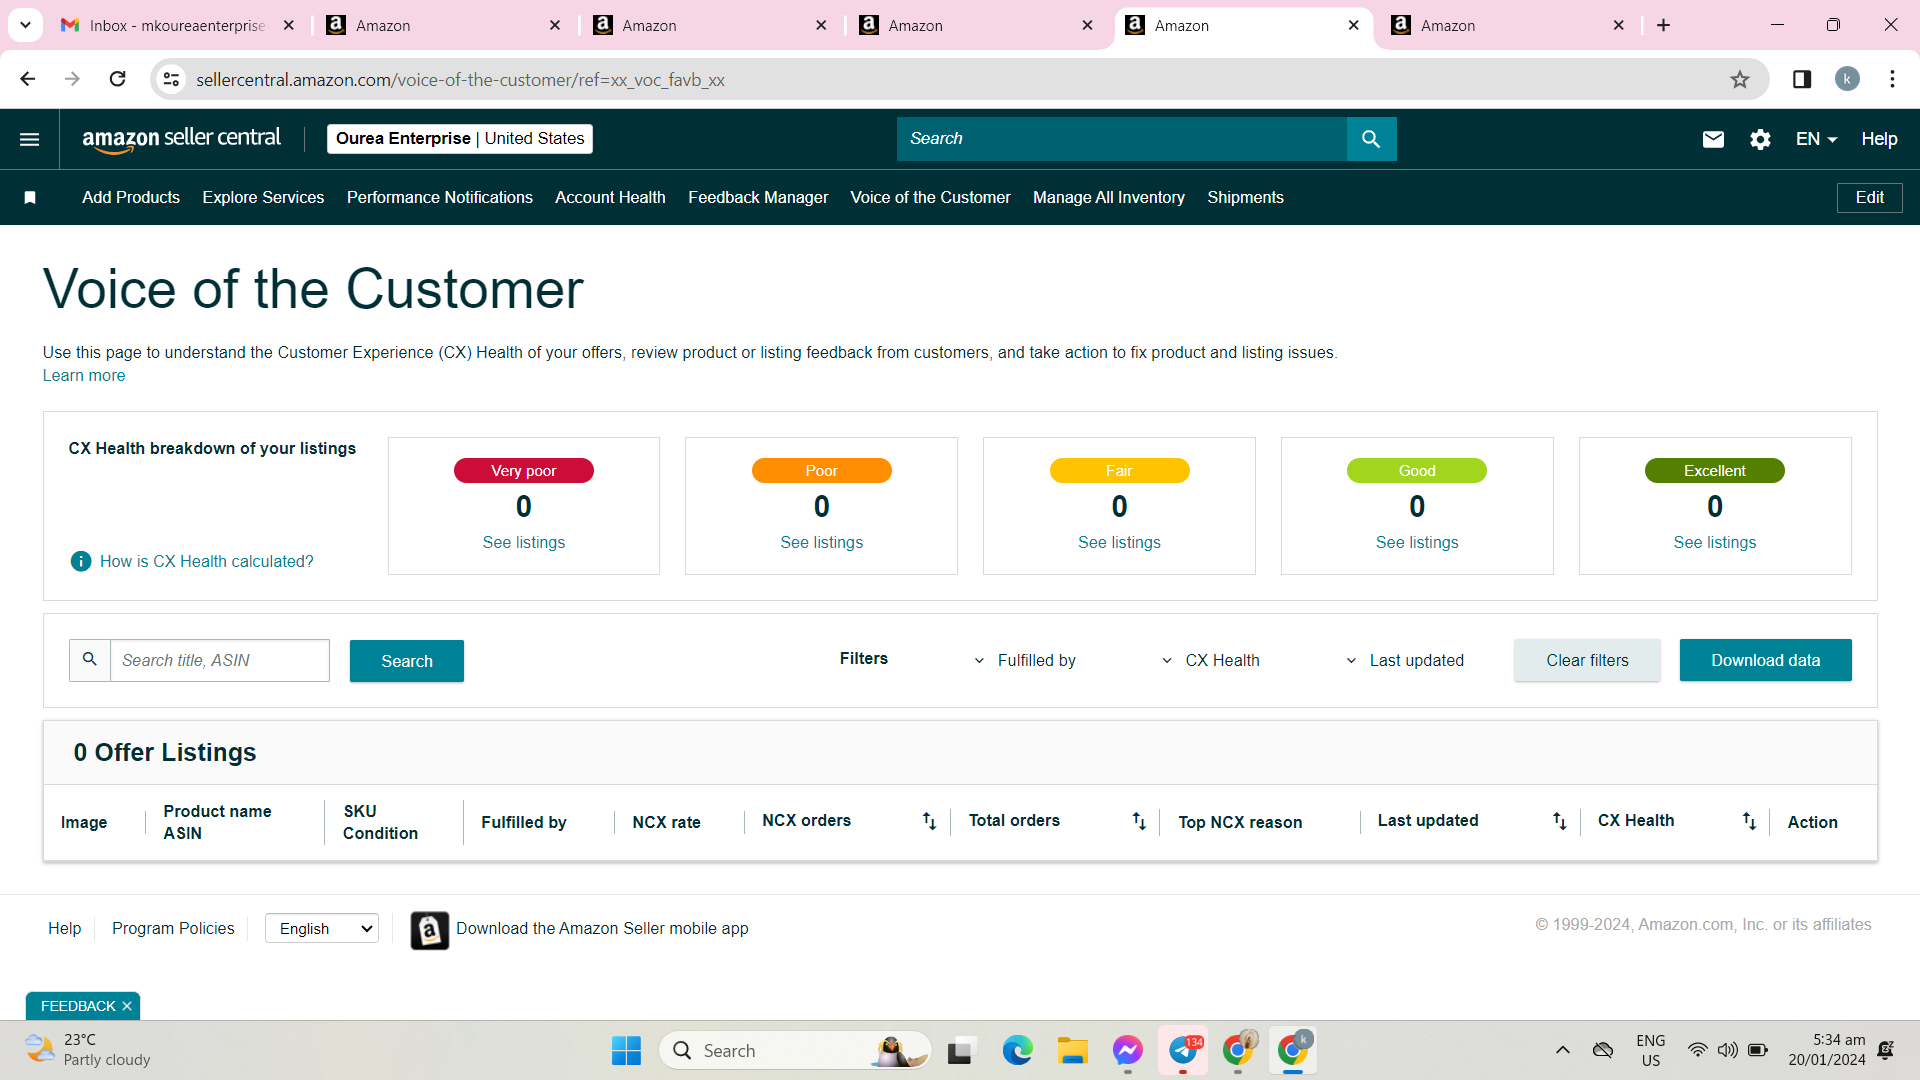Open Chrome side panel icon
The width and height of the screenshot is (1920, 1080).
coord(1802,79)
